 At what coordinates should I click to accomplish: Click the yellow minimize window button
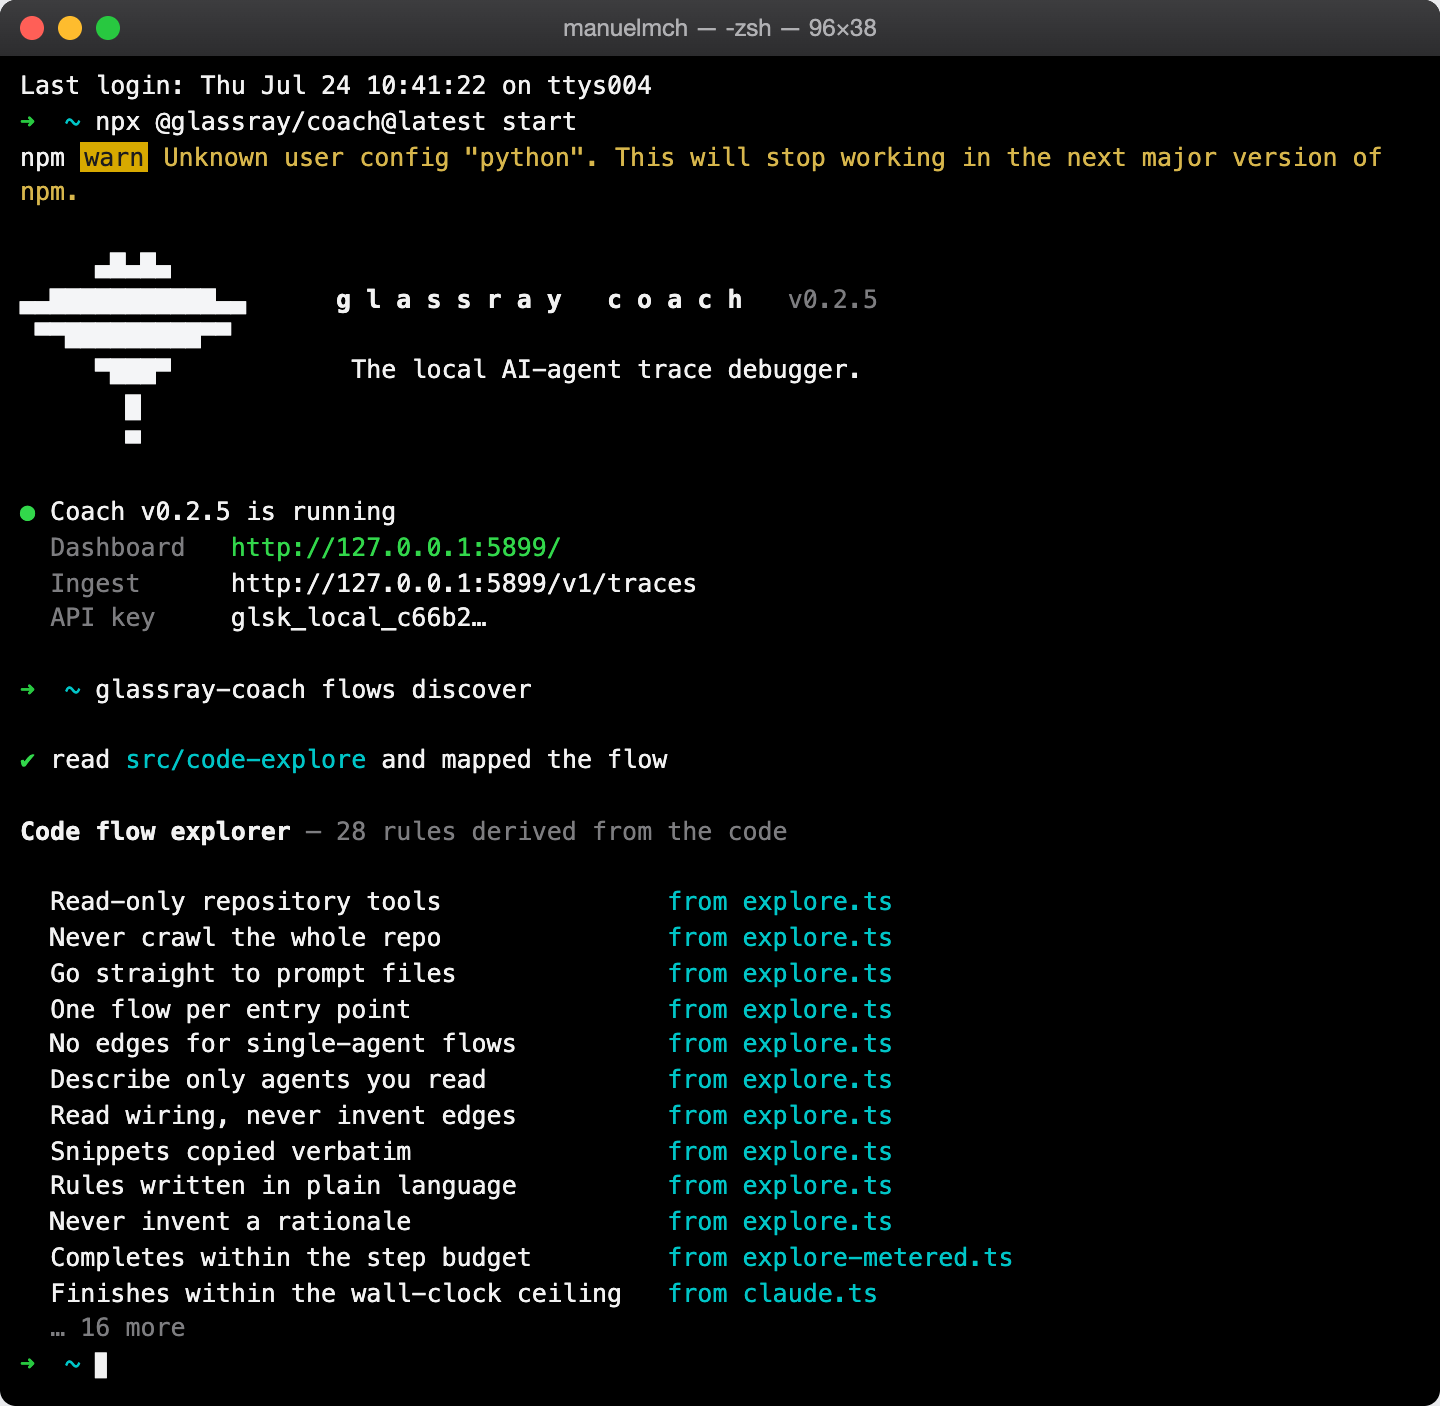[x=70, y=28]
